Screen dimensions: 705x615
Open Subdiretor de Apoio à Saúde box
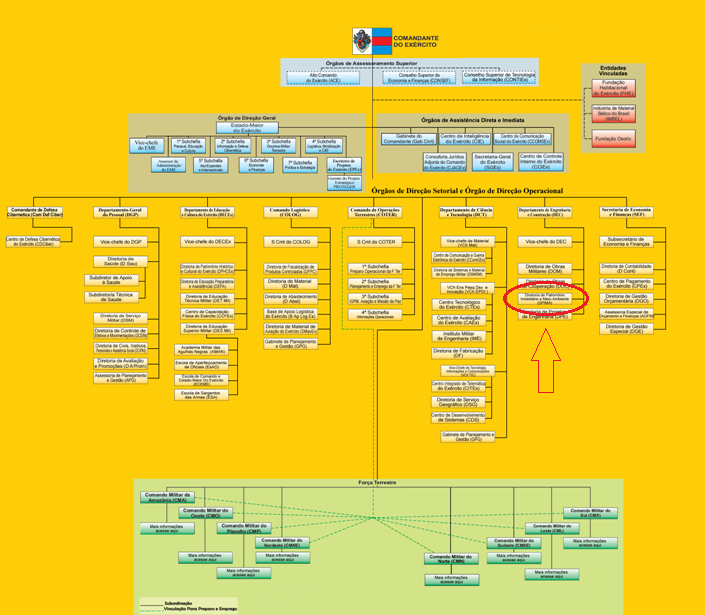pos(111,280)
